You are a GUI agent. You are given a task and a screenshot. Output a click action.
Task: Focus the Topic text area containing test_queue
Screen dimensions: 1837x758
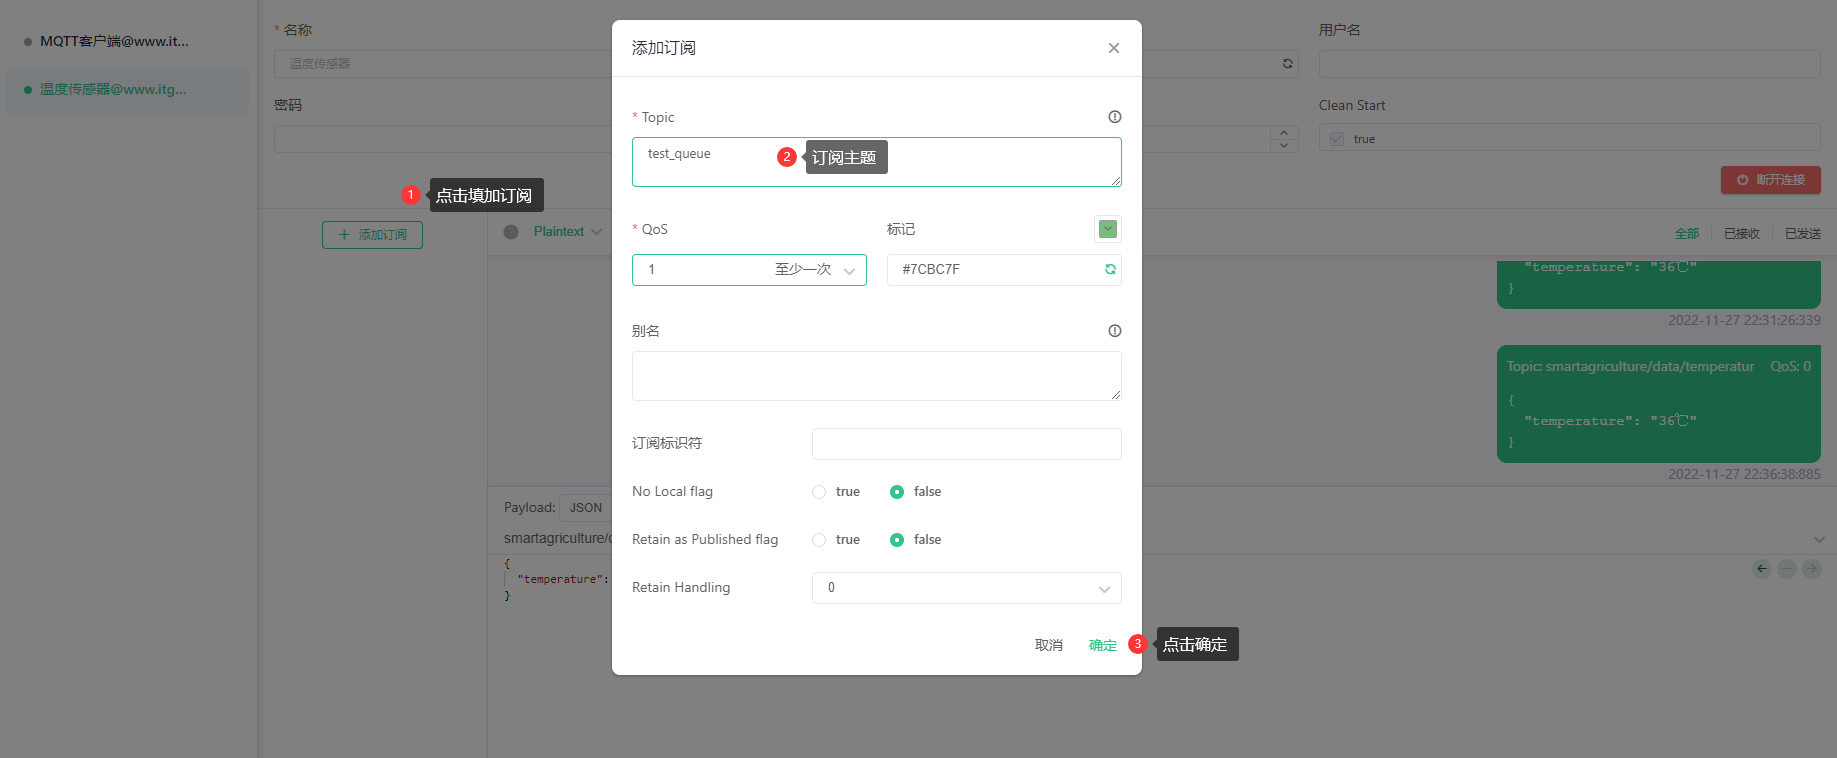click(877, 162)
